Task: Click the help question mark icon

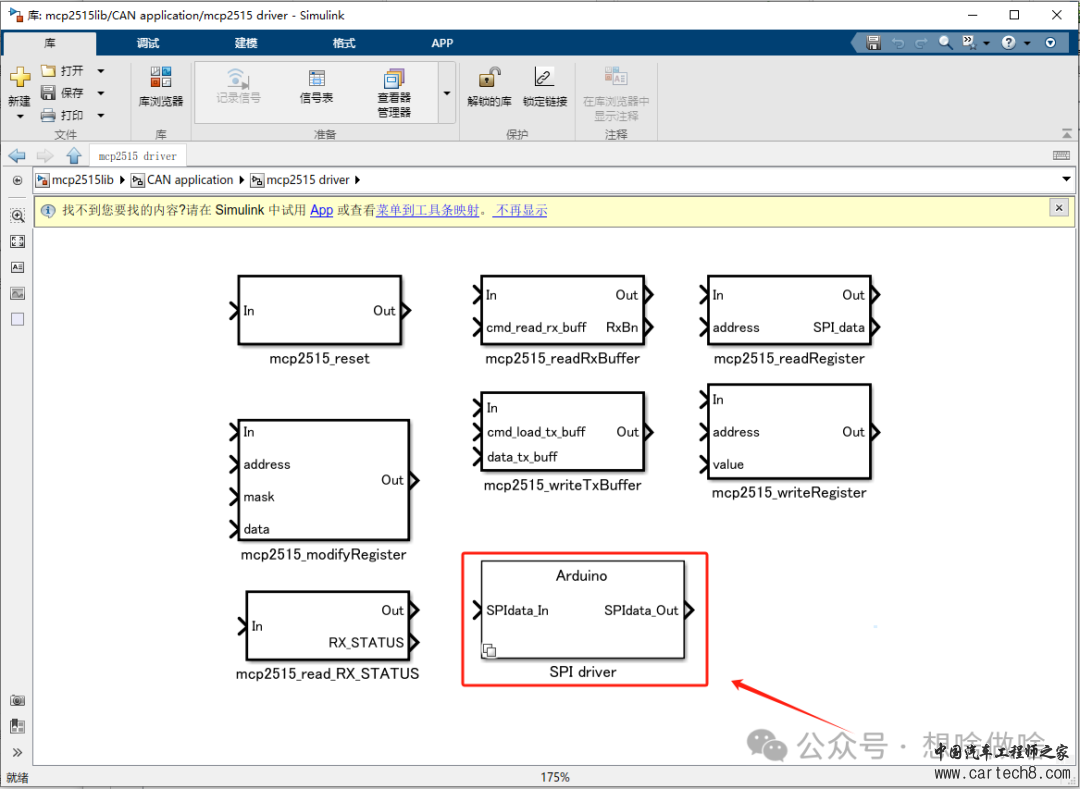Action: tap(1008, 43)
